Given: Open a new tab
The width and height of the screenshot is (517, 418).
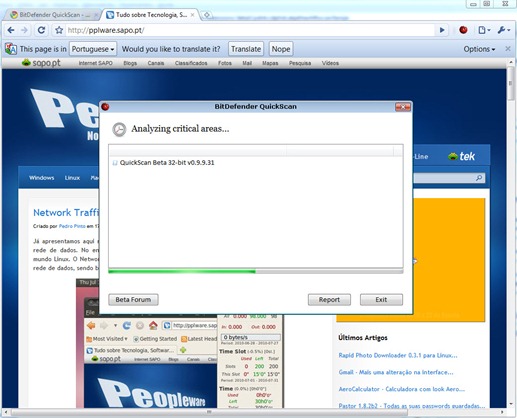Looking at the screenshot, I should 207,15.
